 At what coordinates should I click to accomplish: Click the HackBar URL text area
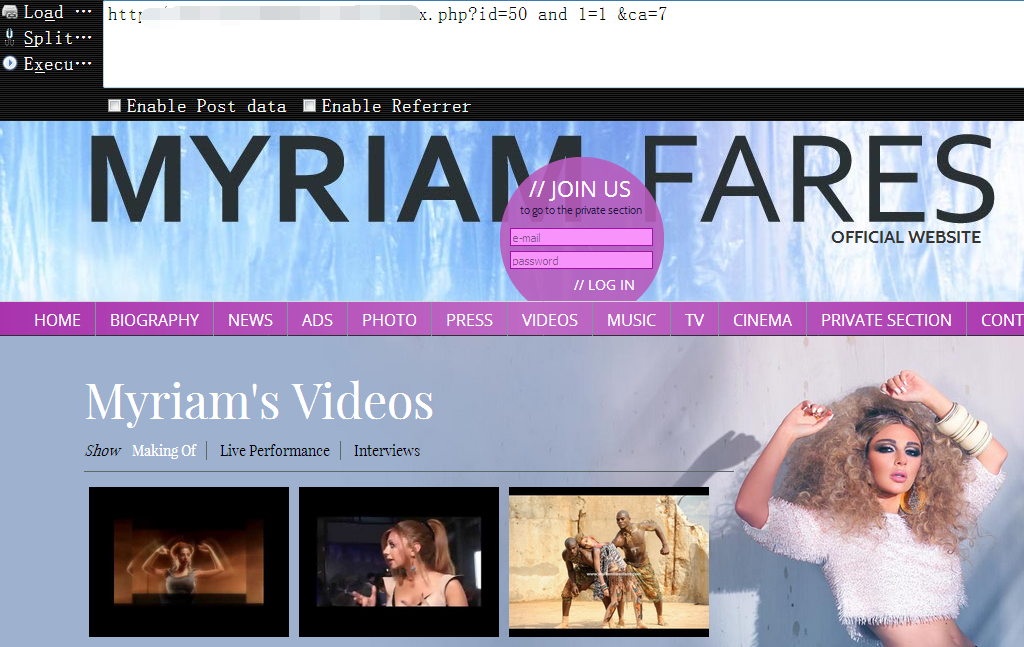tap(563, 44)
